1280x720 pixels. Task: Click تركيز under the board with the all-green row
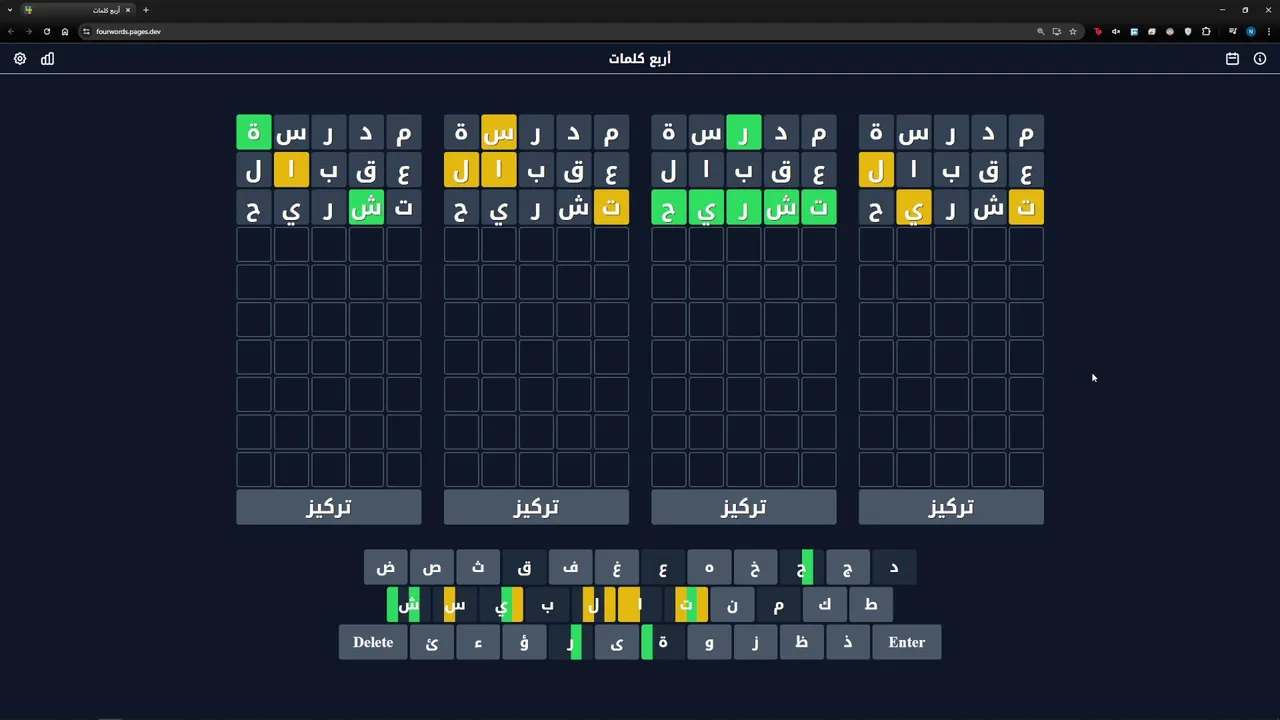[744, 507]
